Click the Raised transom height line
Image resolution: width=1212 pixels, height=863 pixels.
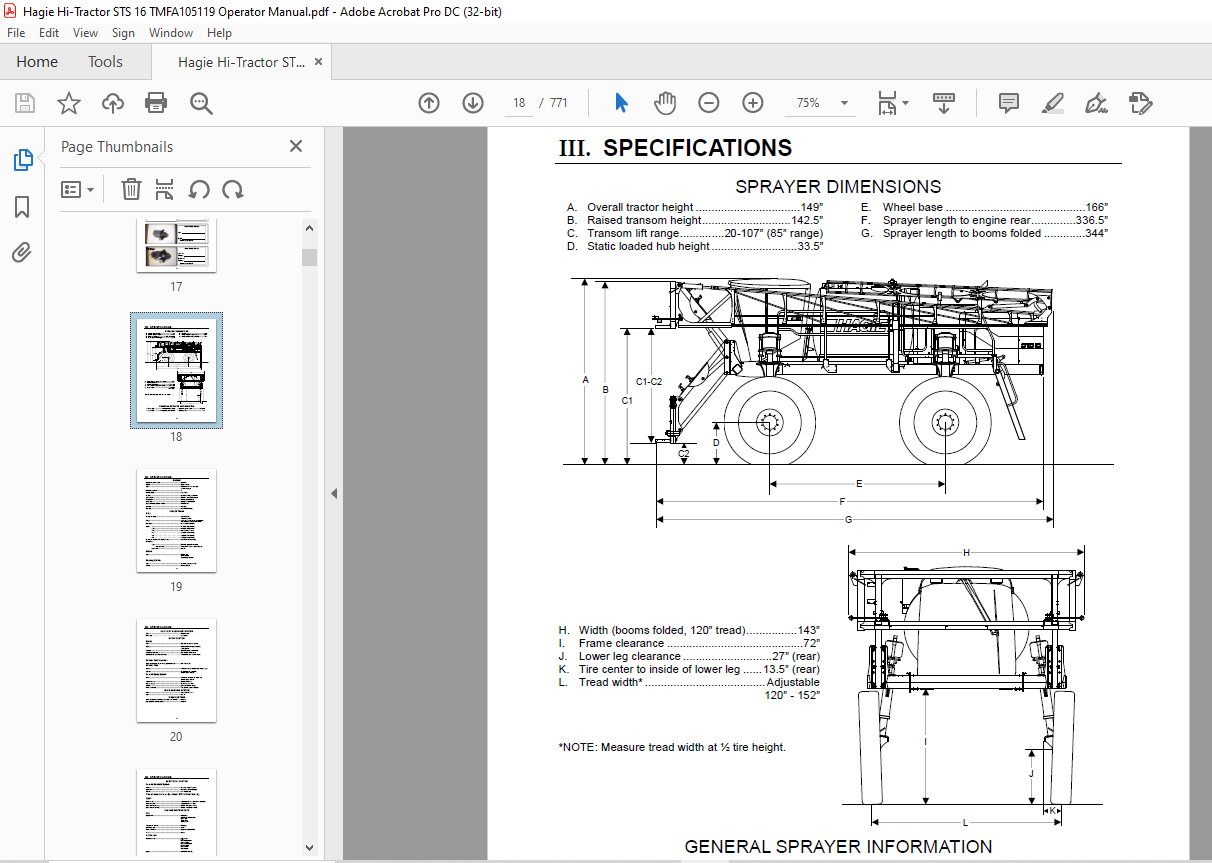click(695, 221)
